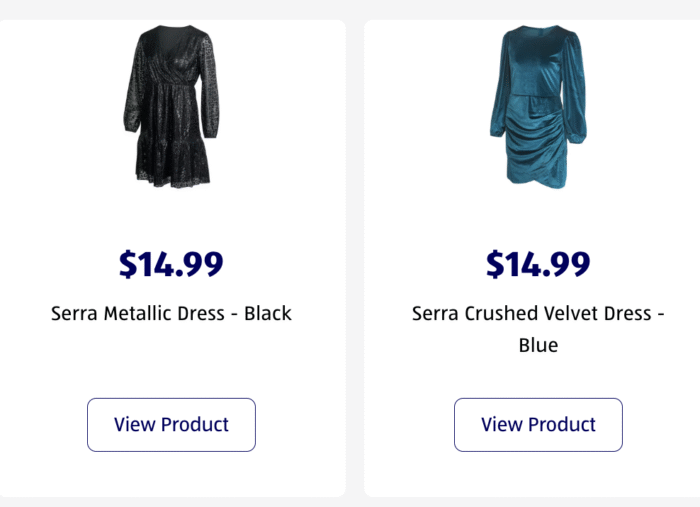The width and height of the screenshot is (700, 507).
Task: Click the word Velvet in the blue dress title
Action: (x=565, y=313)
